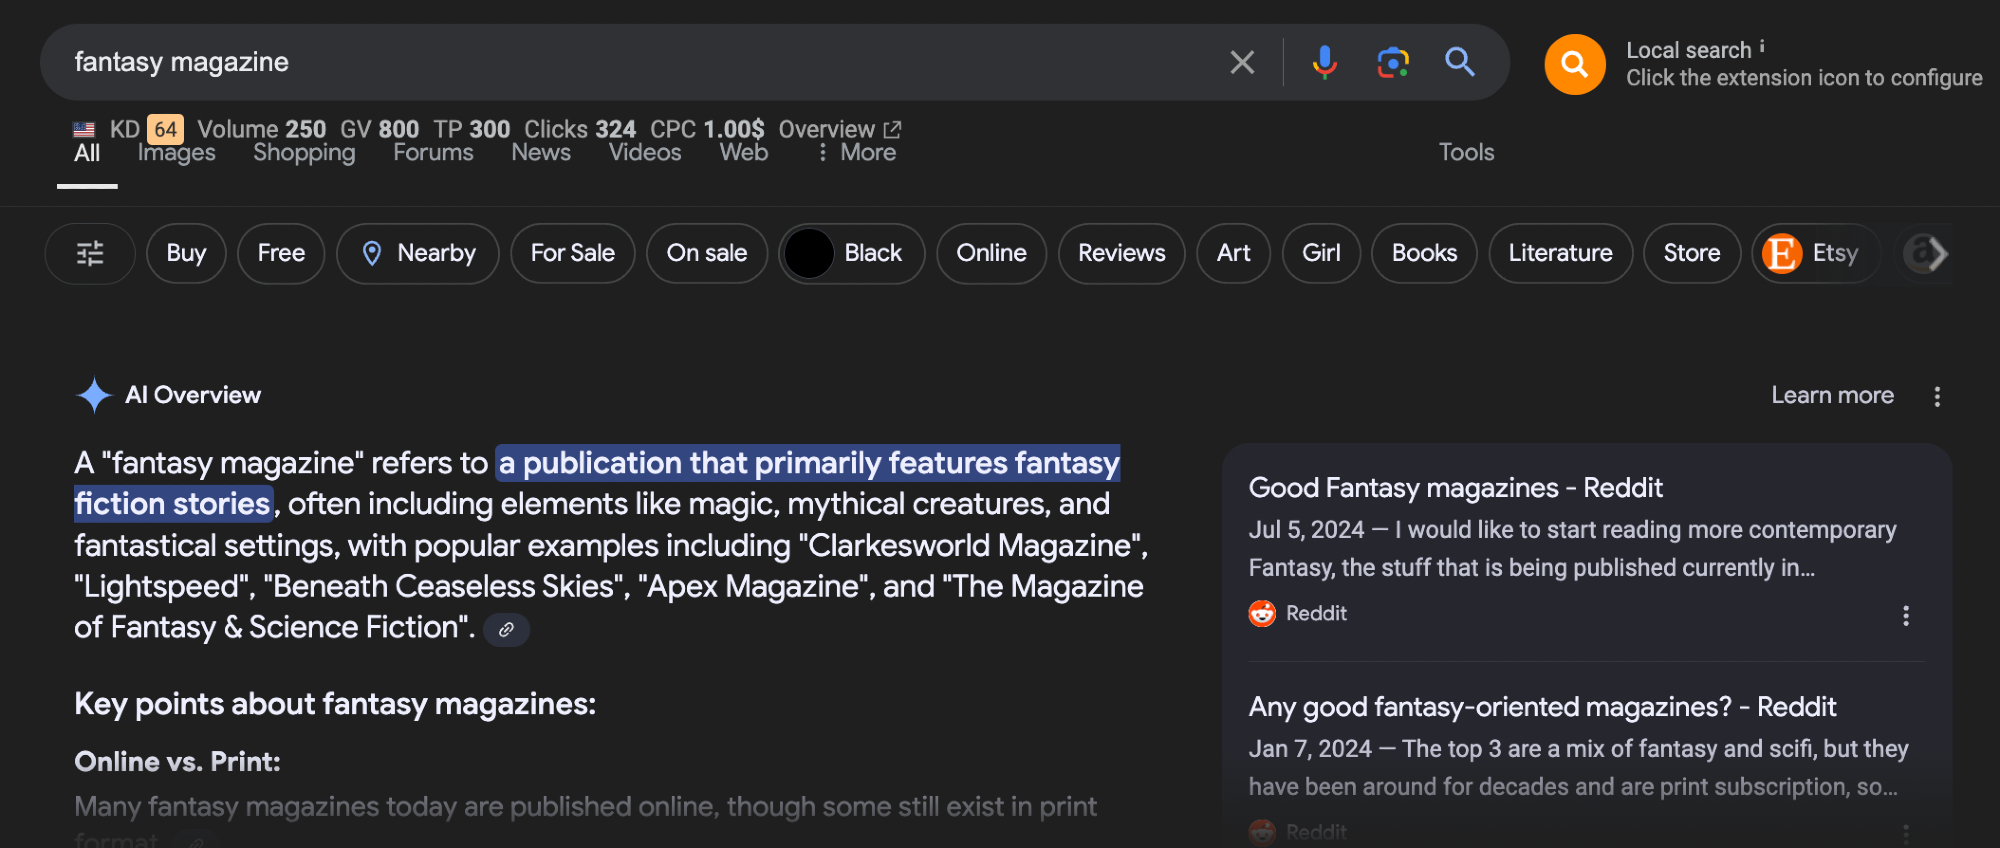This screenshot has width=2000, height=848.
Task: Open Google Lens image search icon
Action: click(1392, 62)
